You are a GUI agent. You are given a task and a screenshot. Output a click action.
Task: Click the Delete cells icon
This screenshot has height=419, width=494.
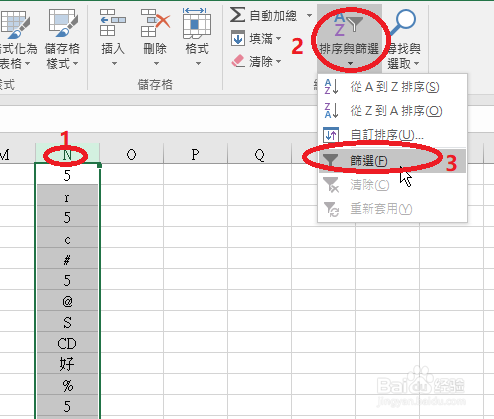155,23
